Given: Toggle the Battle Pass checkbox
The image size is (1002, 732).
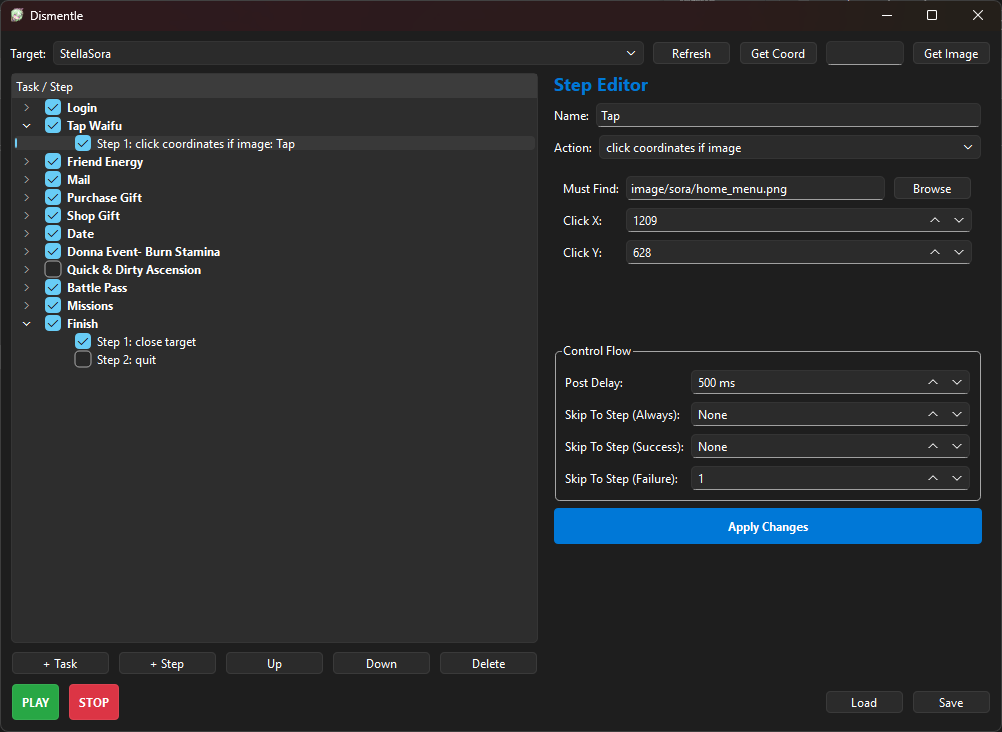Looking at the screenshot, I should coord(53,287).
